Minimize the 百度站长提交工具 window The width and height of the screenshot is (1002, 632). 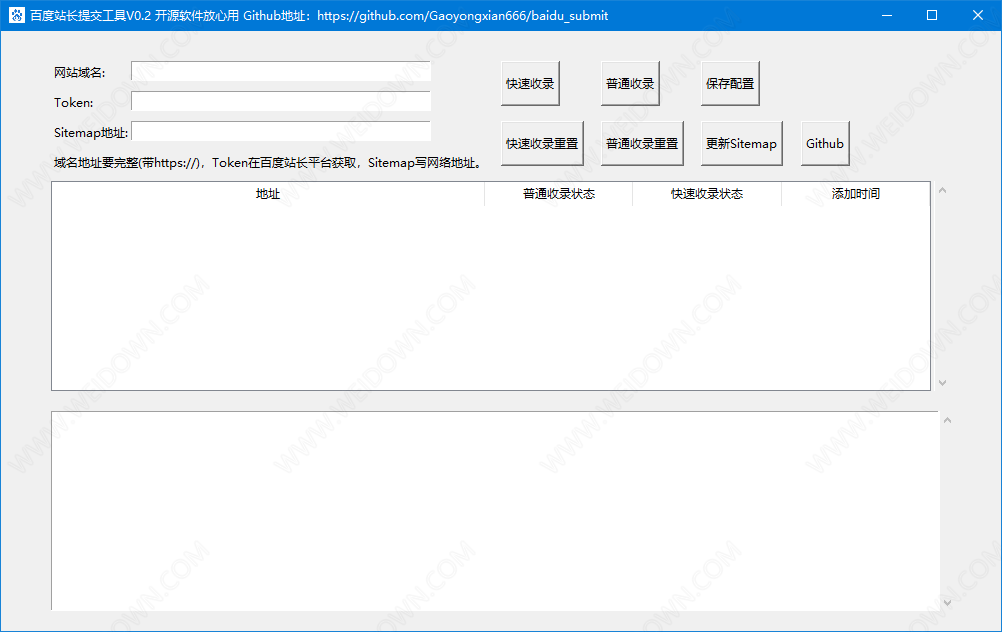887,15
